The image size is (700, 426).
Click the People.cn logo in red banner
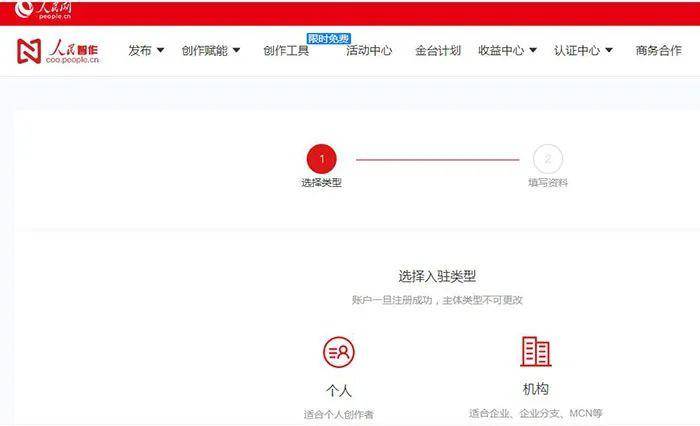(x=43, y=10)
